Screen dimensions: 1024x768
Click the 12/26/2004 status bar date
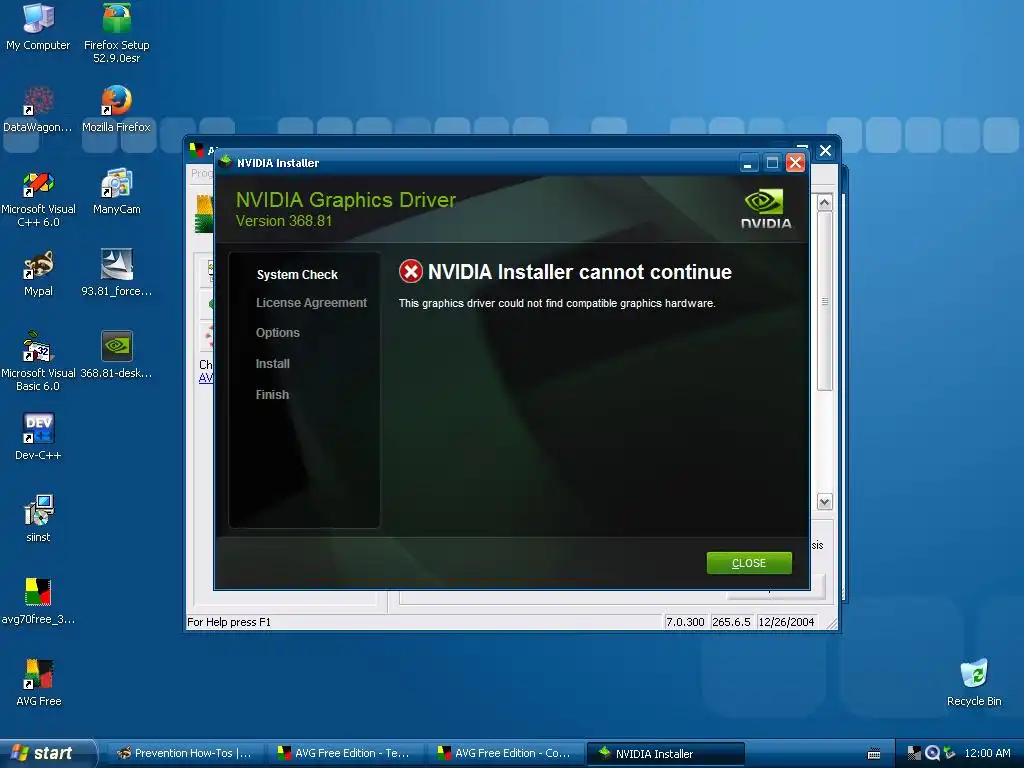[x=786, y=622]
